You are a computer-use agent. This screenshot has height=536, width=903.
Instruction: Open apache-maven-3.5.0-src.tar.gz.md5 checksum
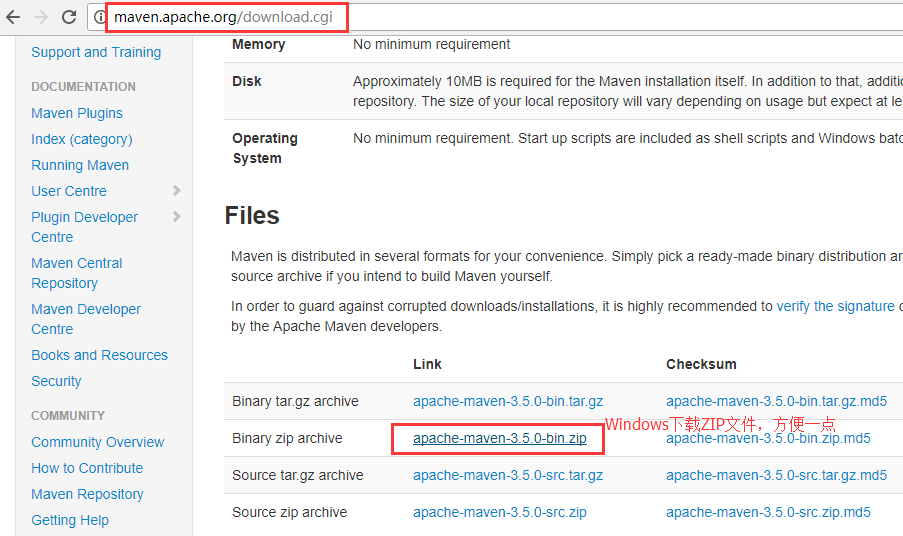(x=776, y=475)
